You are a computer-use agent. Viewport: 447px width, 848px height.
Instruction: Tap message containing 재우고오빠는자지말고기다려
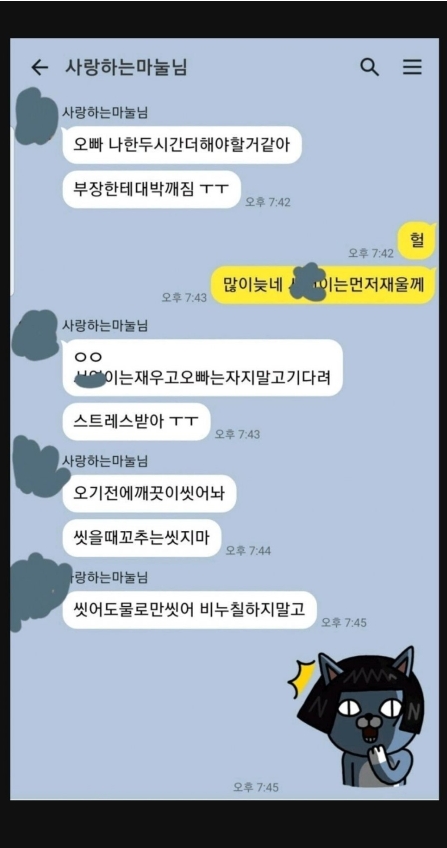pyautogui.click(x=203, y=367)
